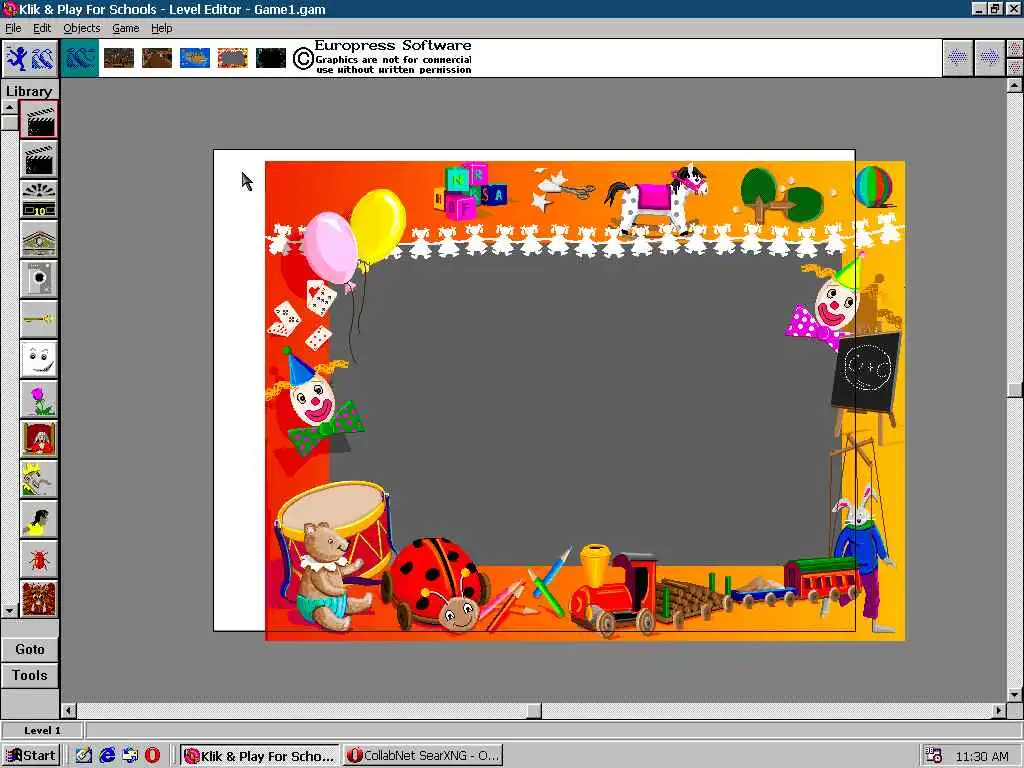Click the 'Level 1' status bar label
1024x768 pixels.
point(42,730)
